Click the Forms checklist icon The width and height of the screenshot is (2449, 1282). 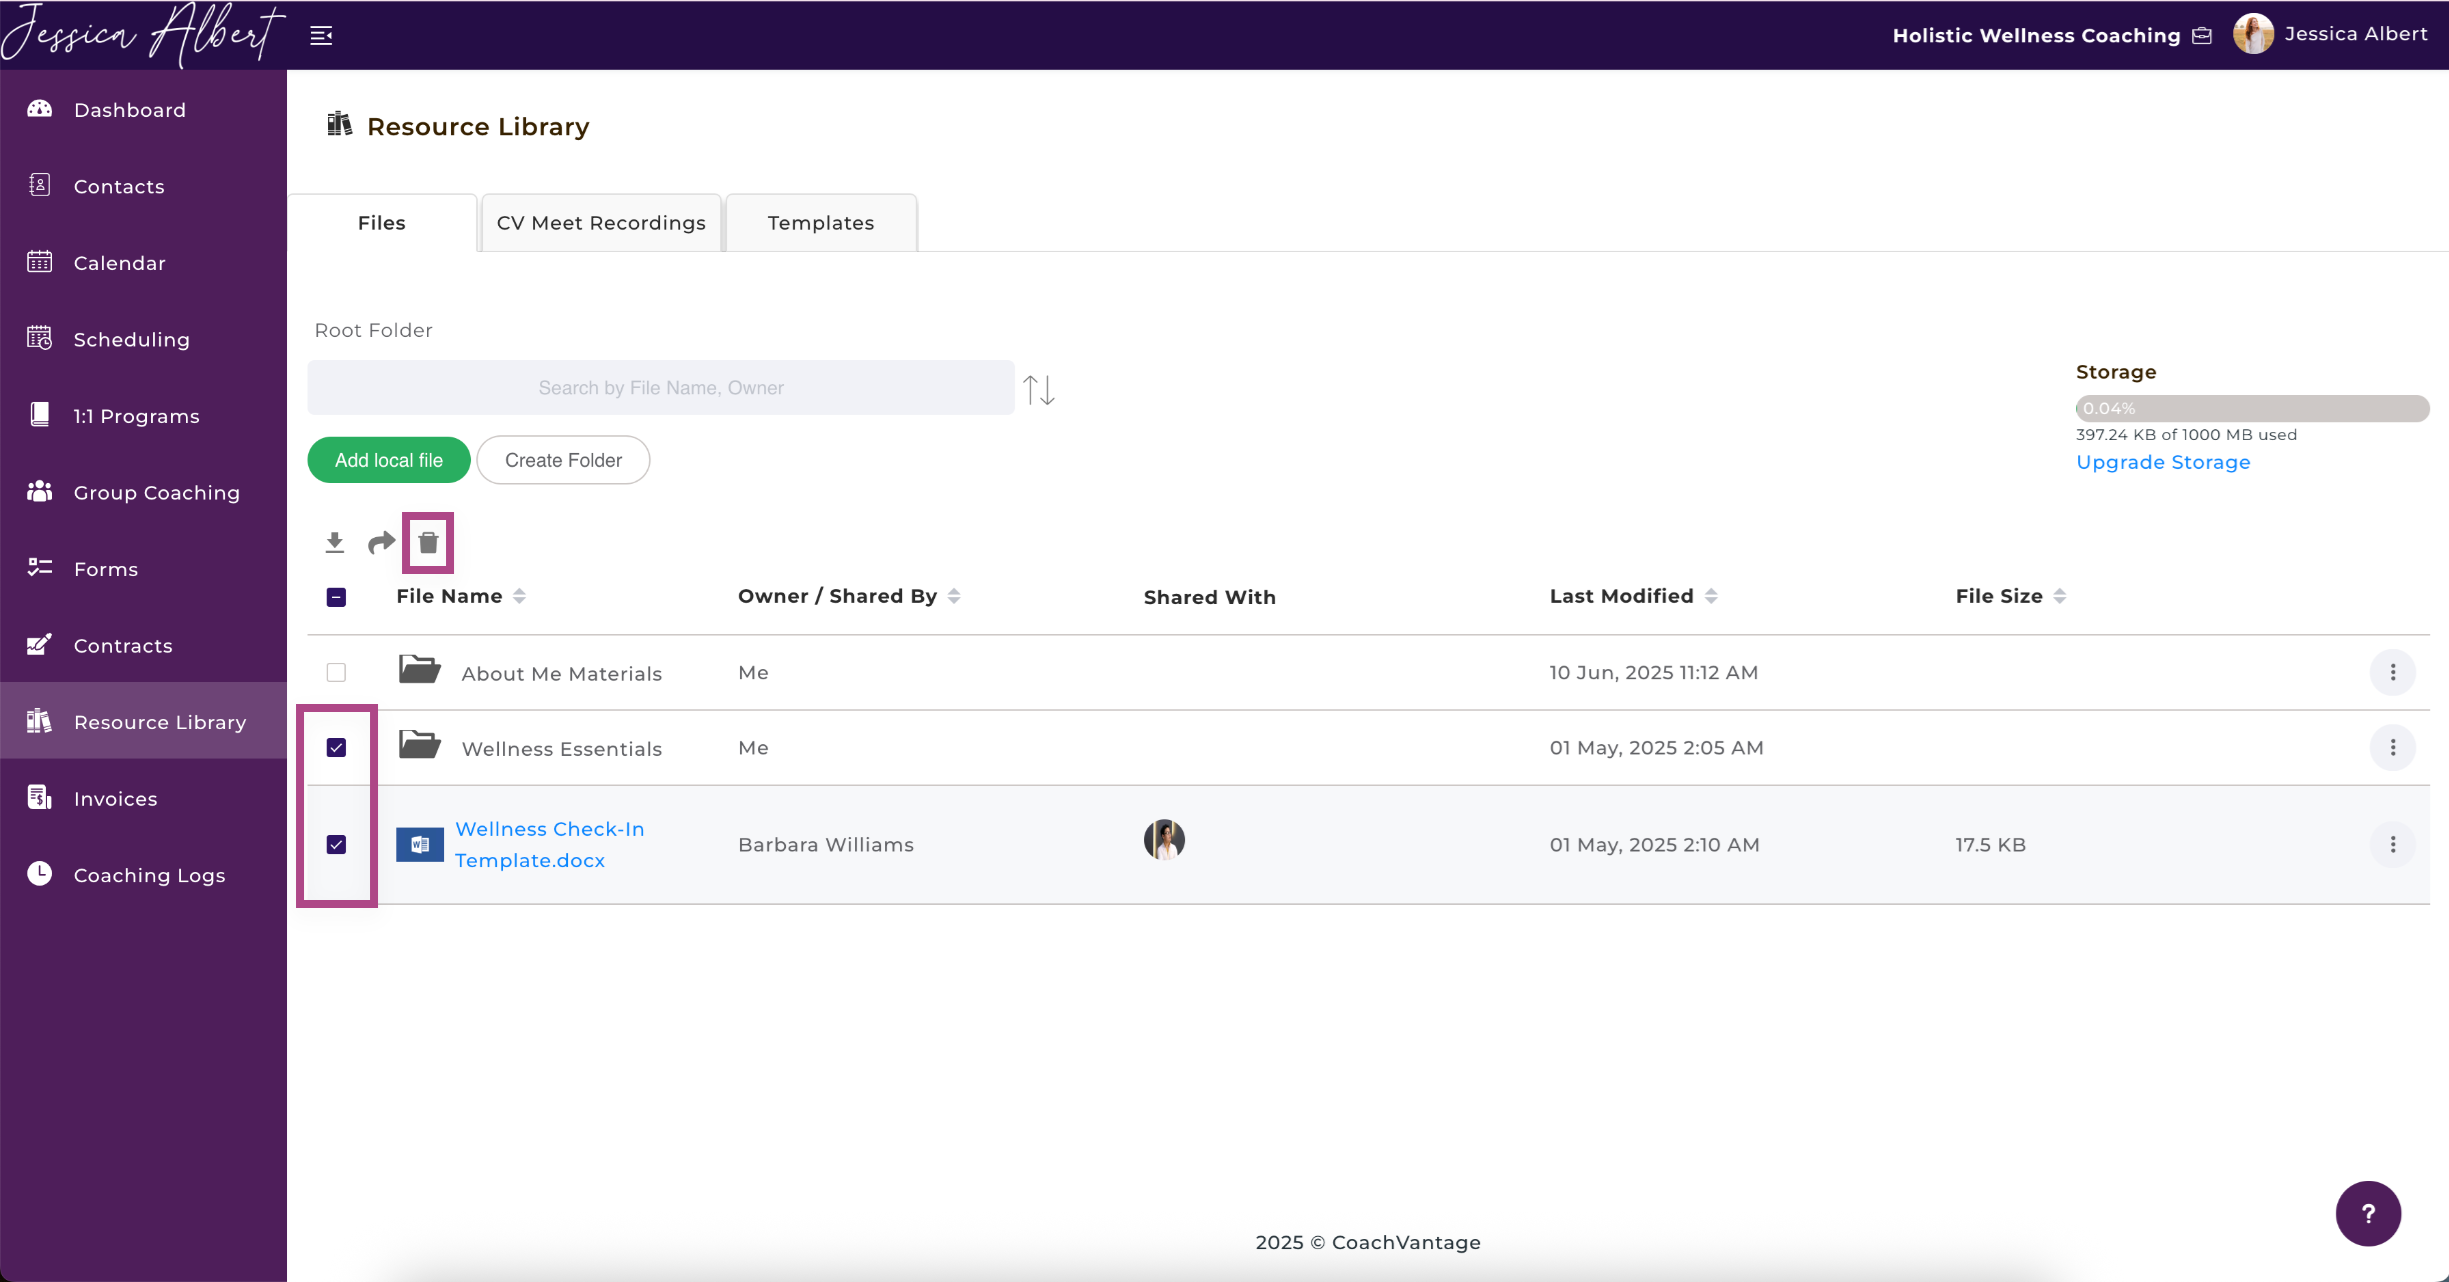click(x=40, y=568)
